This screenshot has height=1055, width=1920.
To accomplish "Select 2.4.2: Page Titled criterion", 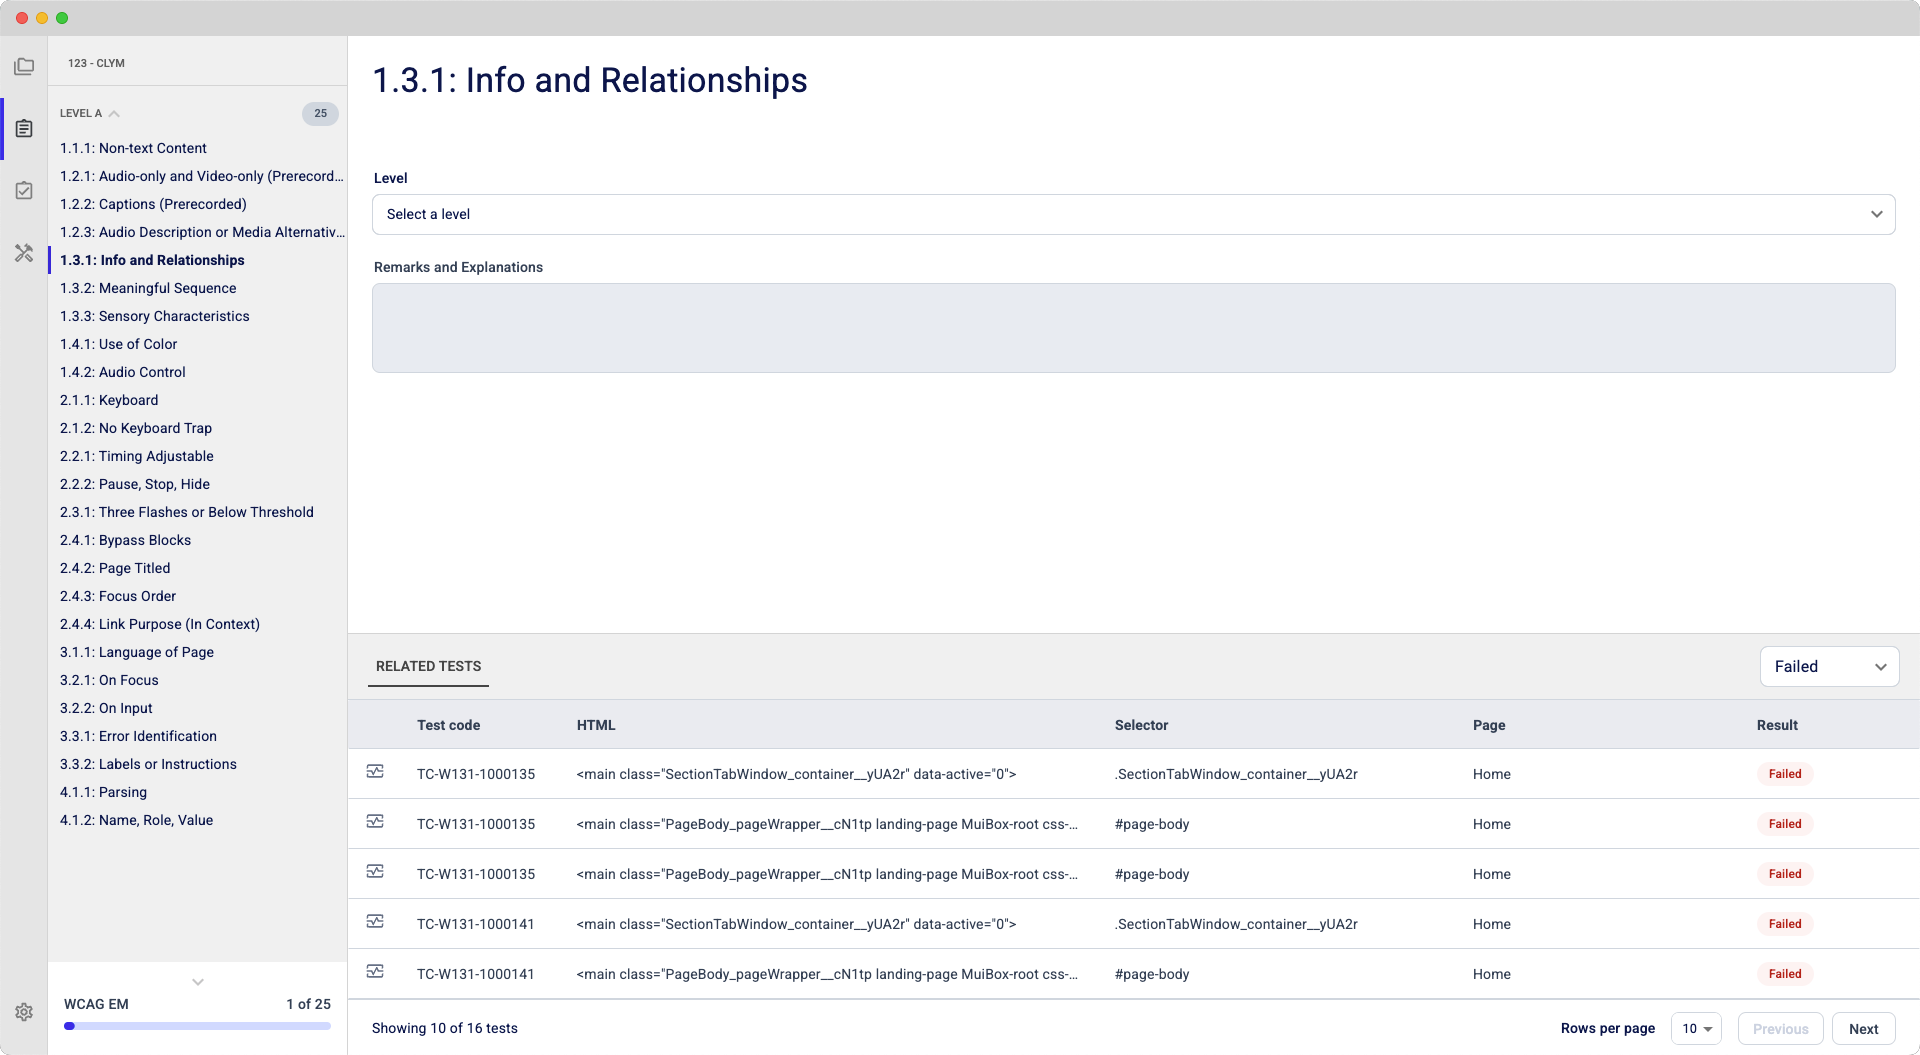I will (x=115, y=568).
